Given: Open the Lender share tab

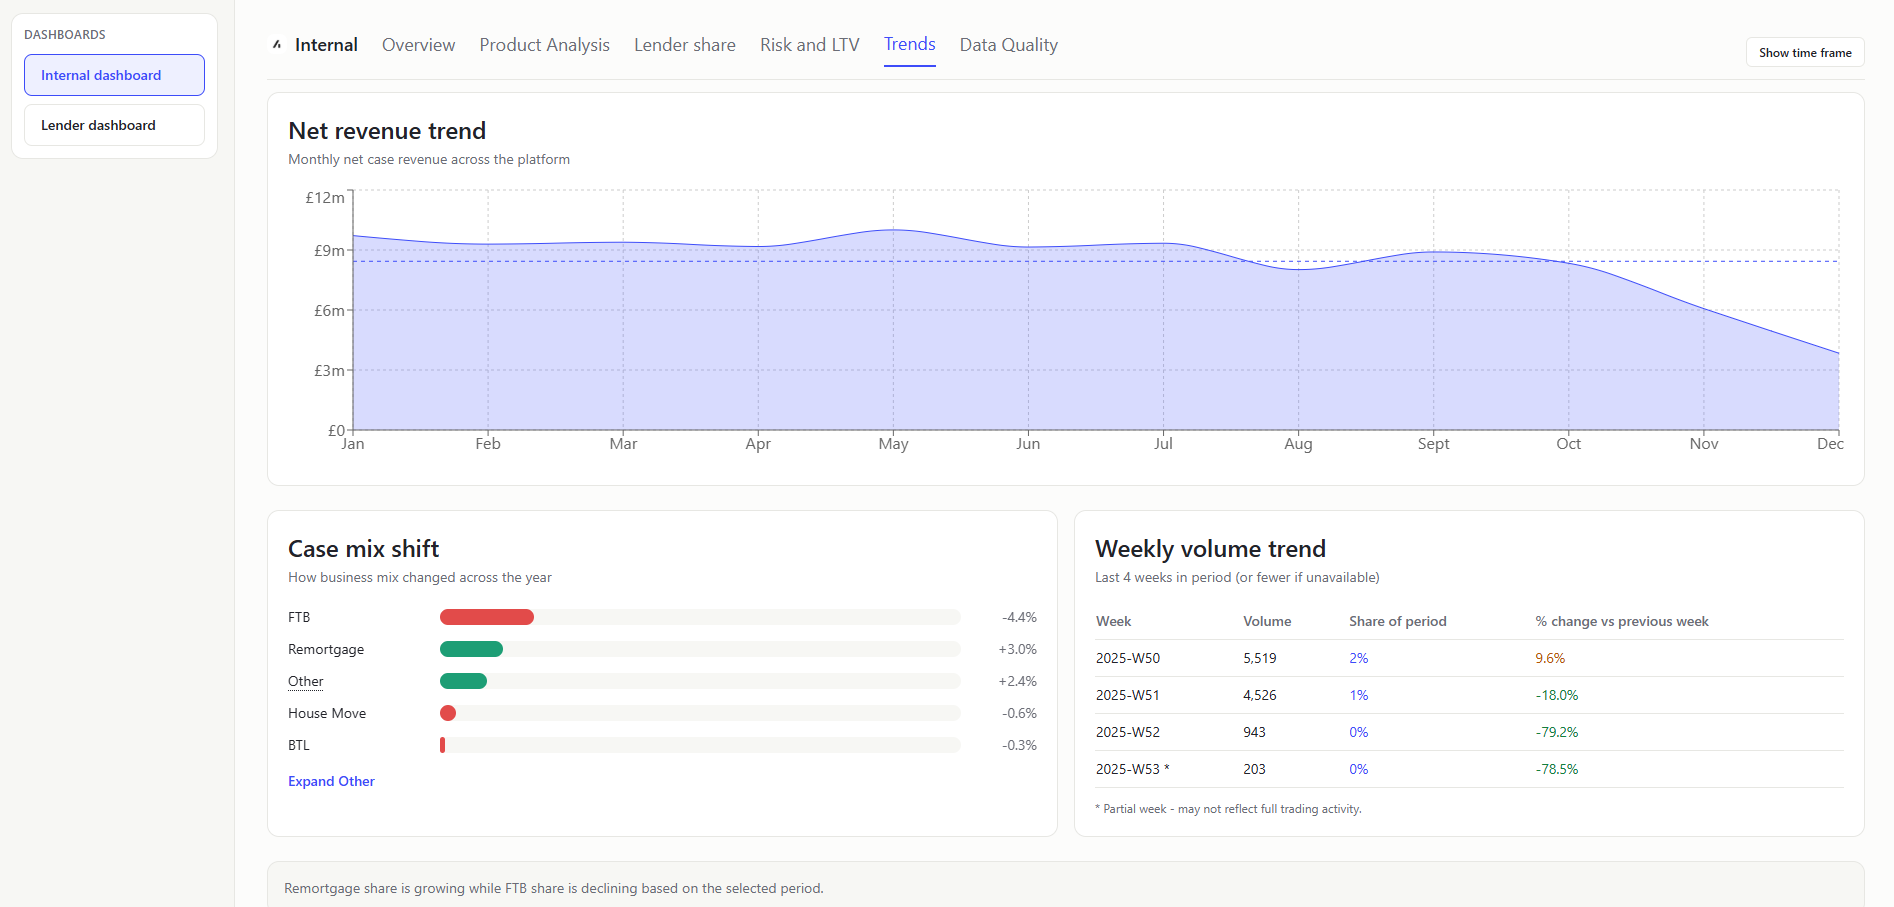Looking at the screenshot, I should [684, 44].
